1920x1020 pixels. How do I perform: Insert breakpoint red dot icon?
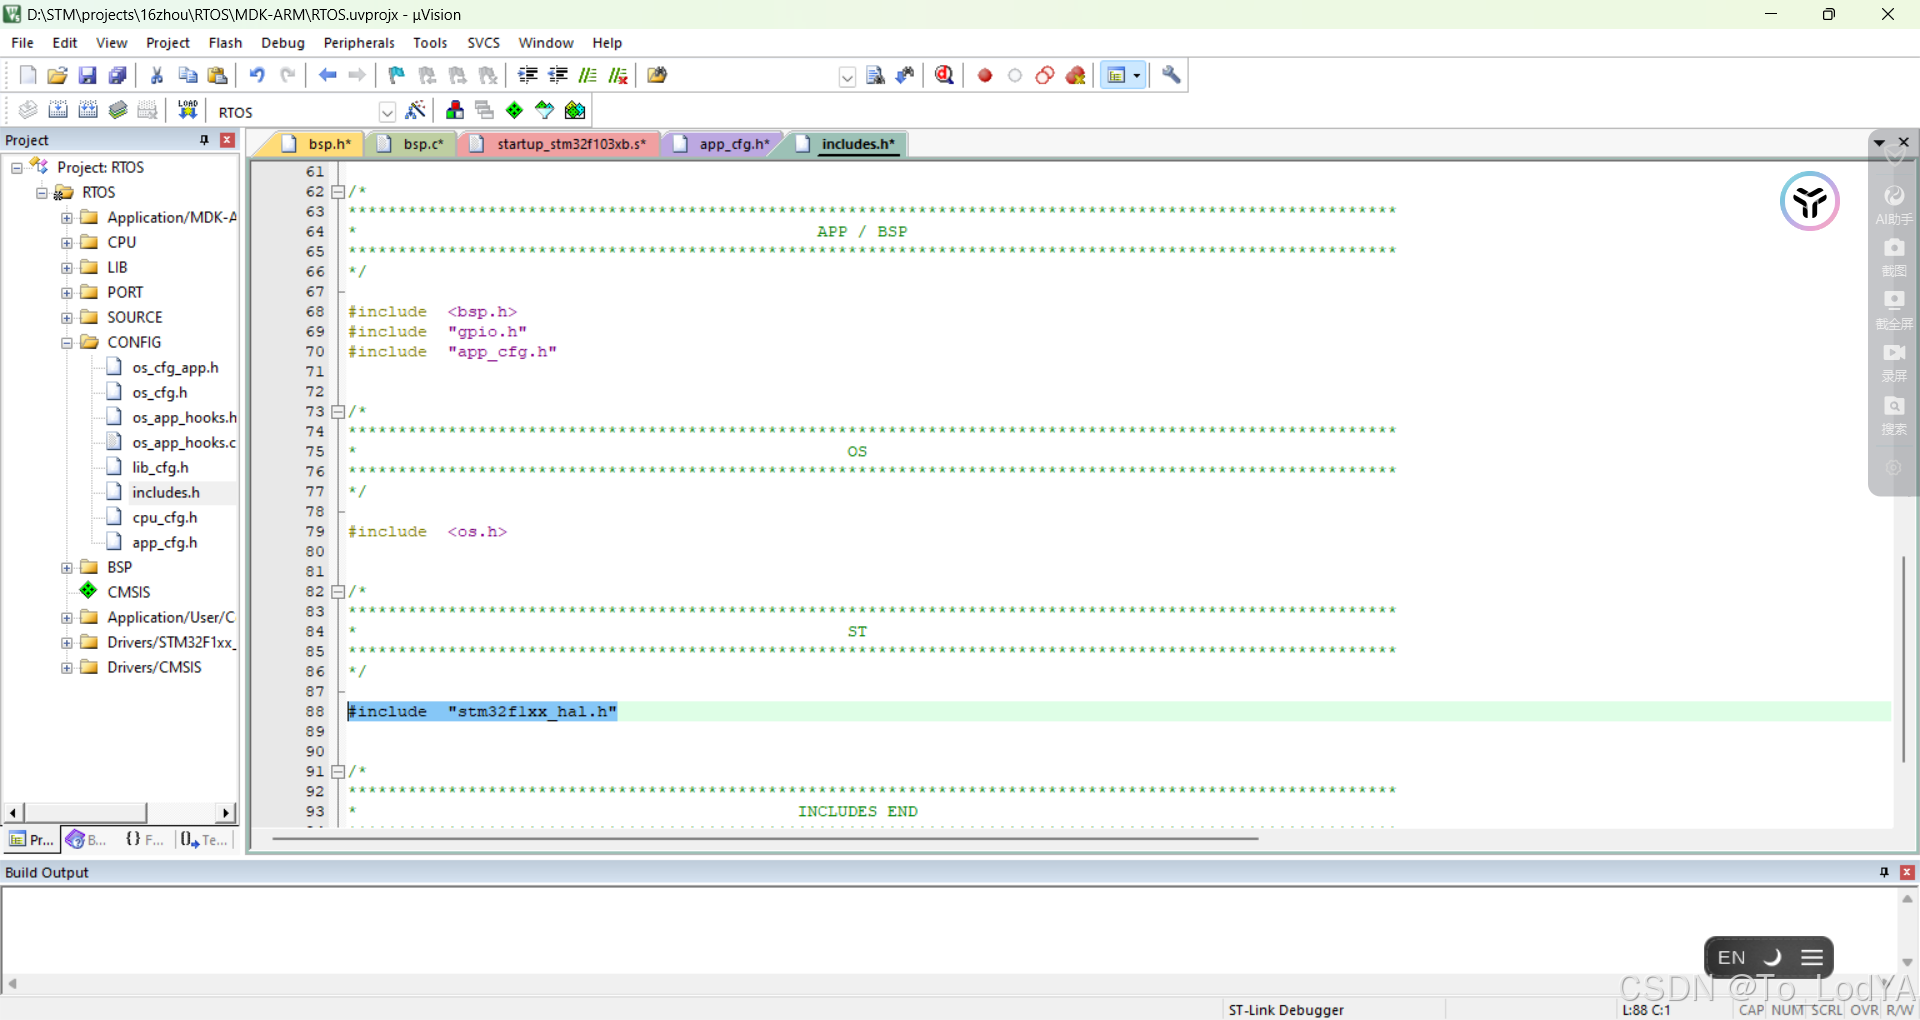[985, 75]
